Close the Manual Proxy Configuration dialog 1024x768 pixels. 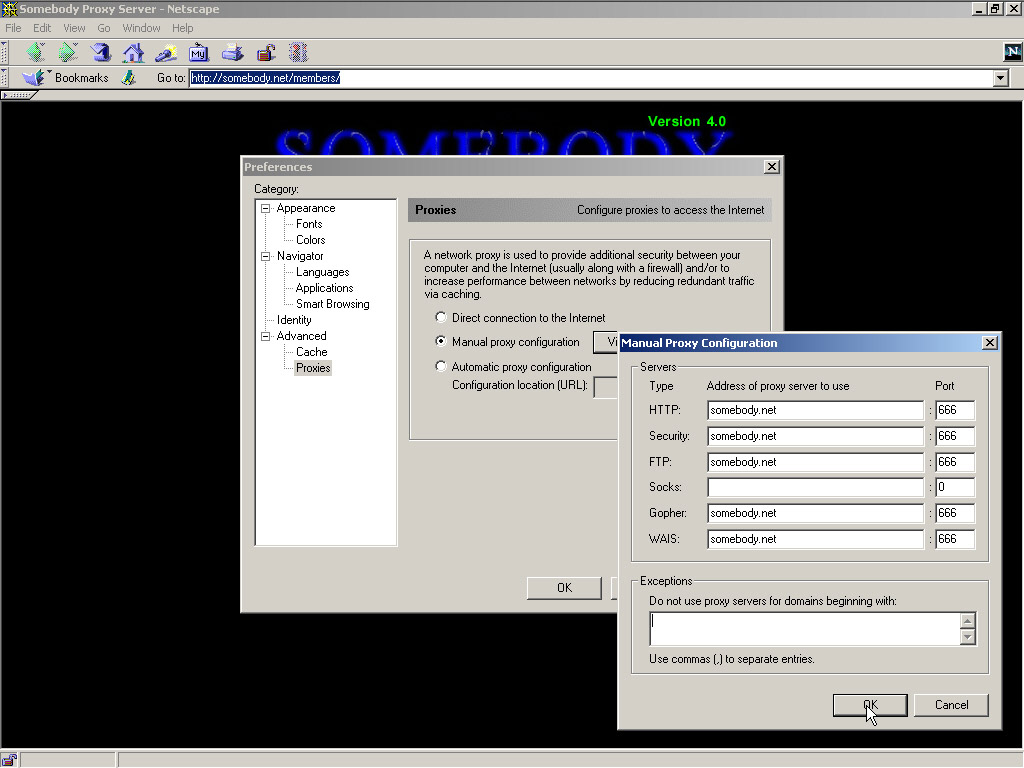pos(989,343)
